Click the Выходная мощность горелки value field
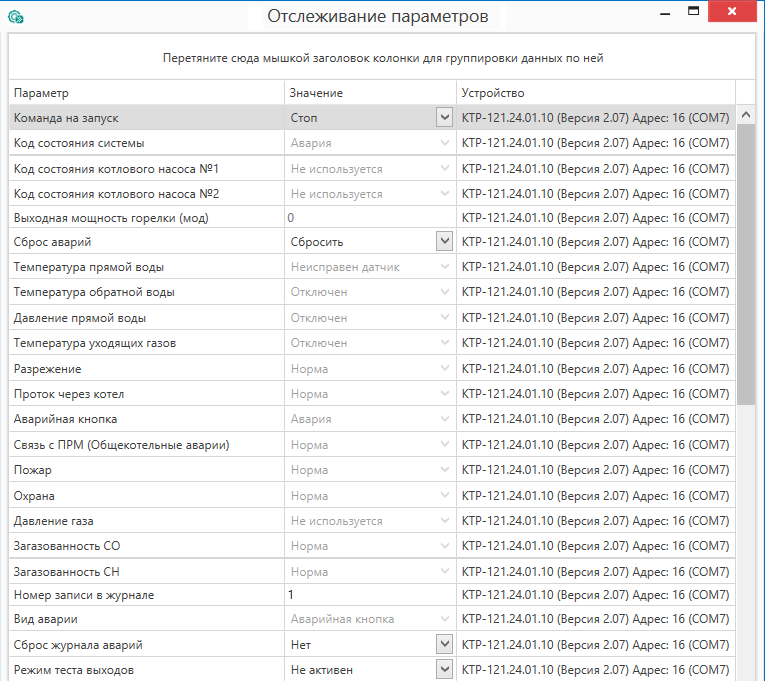765x681 pixels. pos(370,218)
